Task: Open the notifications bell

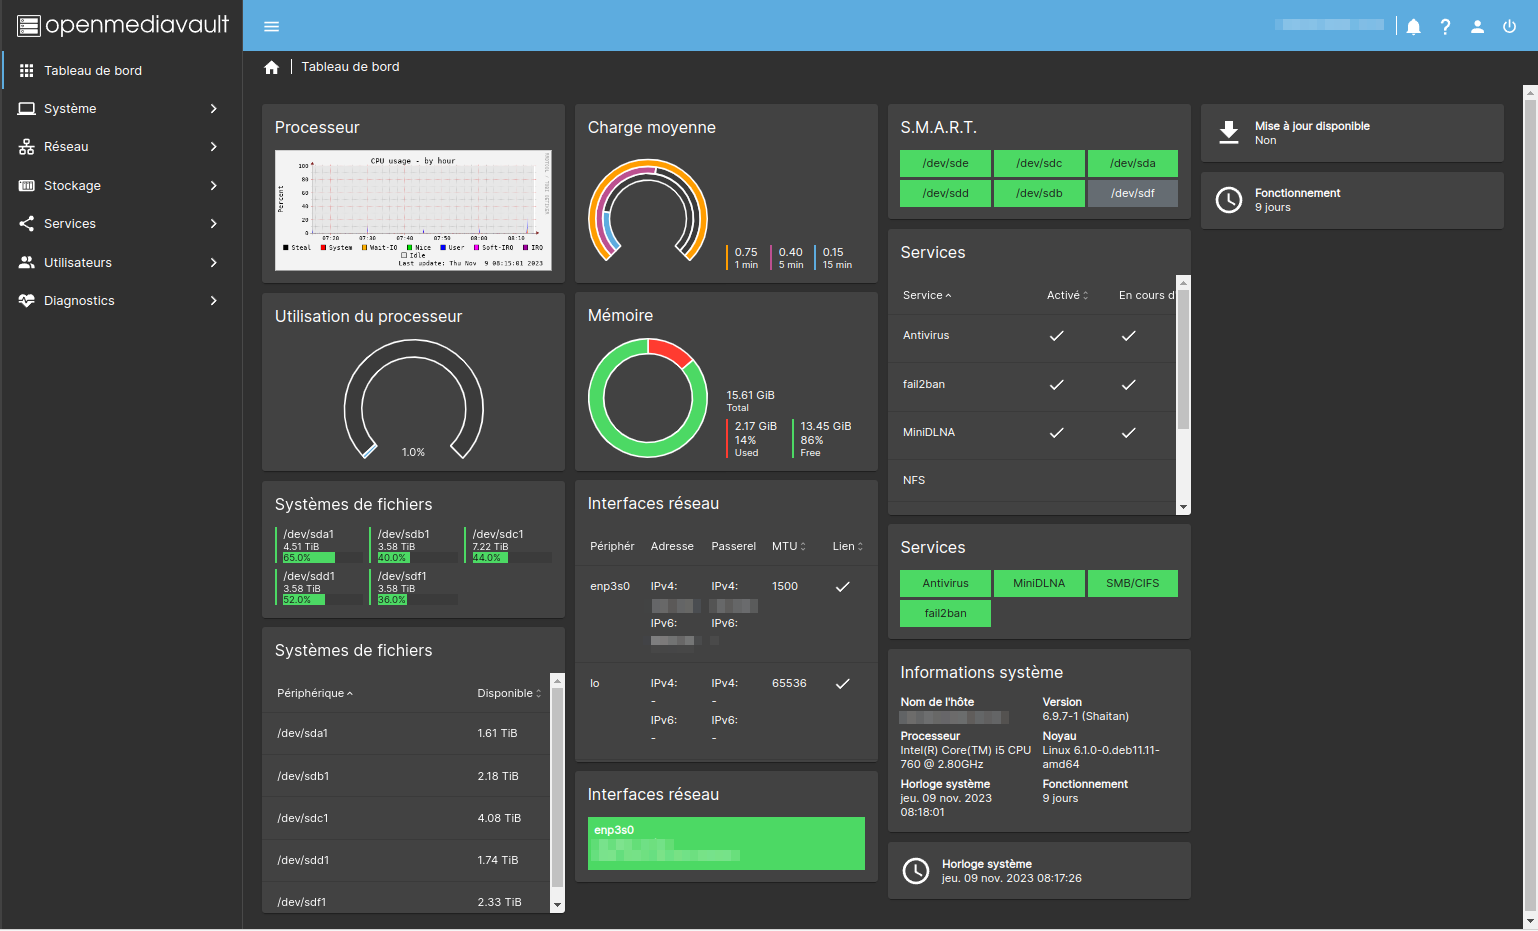Action: pyautogui.click(x=1413, y=27)
